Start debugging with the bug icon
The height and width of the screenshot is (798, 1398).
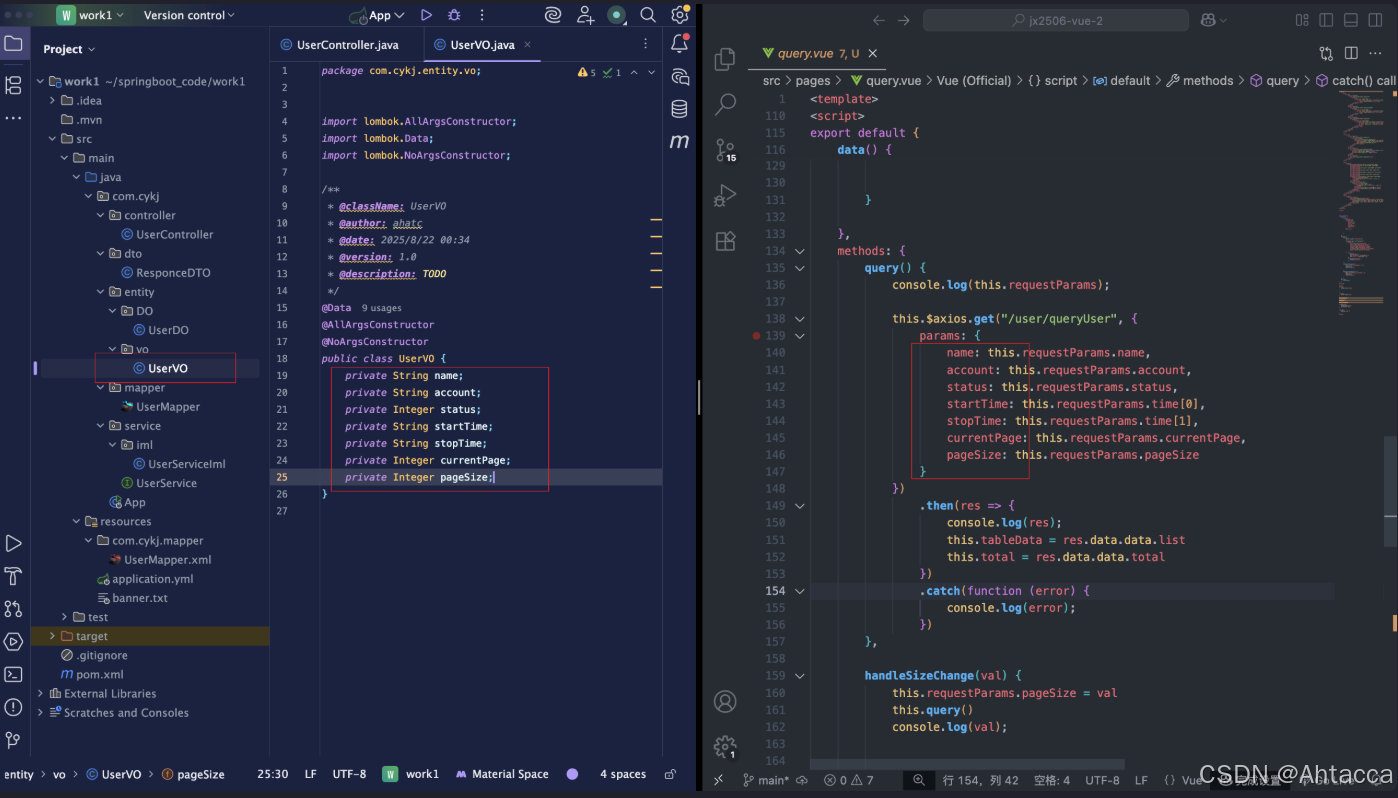[x=454, y=15]
